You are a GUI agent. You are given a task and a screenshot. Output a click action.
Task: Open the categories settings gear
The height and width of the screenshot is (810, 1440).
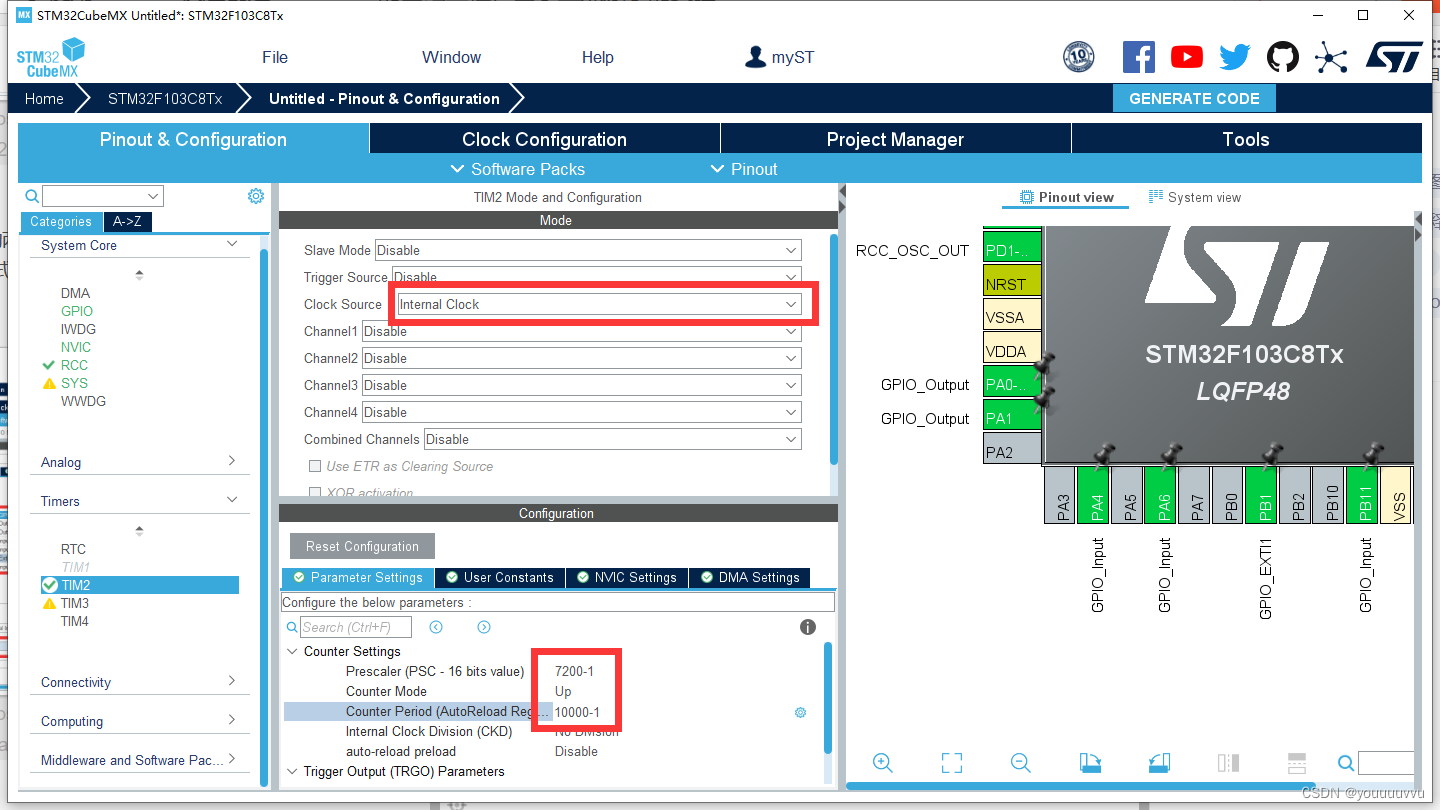pyautogui.click(x=256, y=196)
